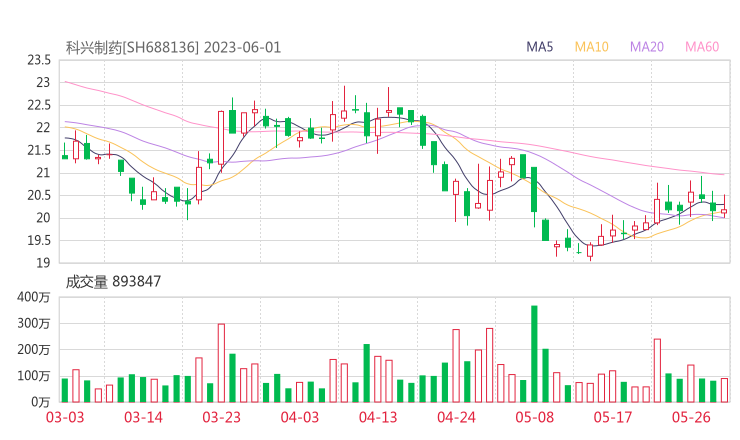Click the long green candlestick near 05-08
Image resolution: width=740 pixels, height=440 pixels.
coord(534,189)
